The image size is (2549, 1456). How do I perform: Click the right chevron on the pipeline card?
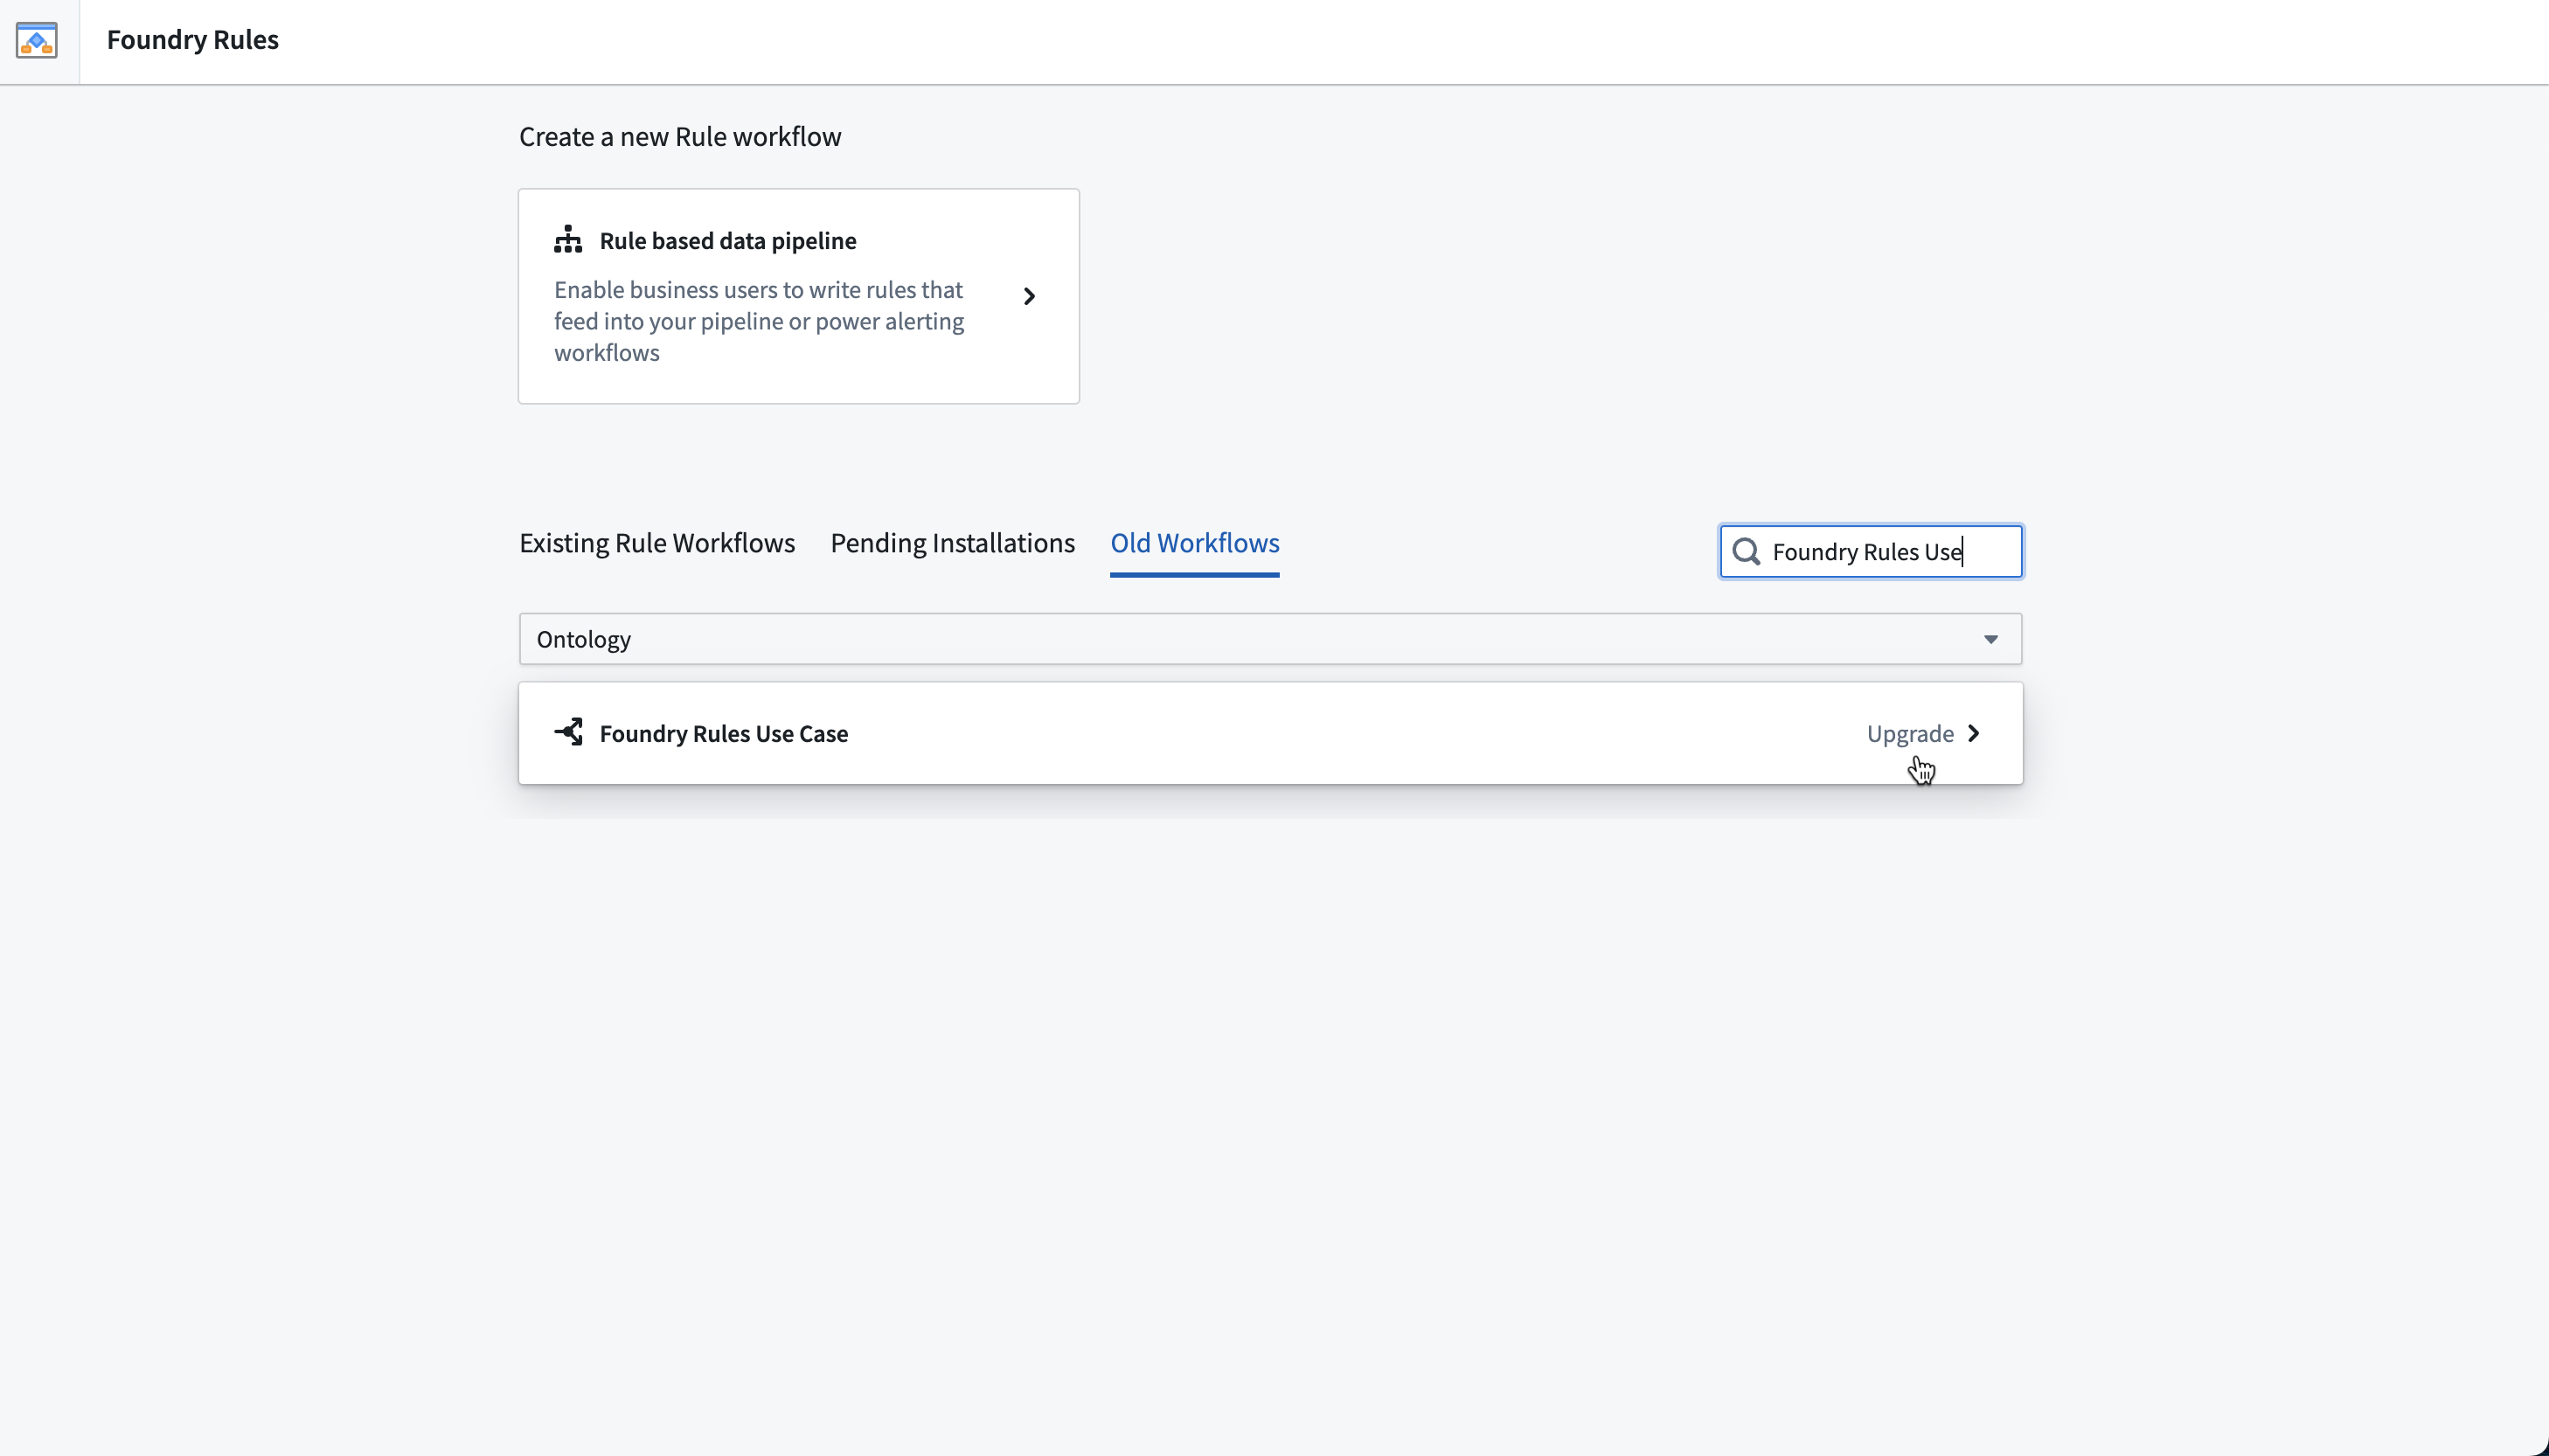(x=1029, y=296)
